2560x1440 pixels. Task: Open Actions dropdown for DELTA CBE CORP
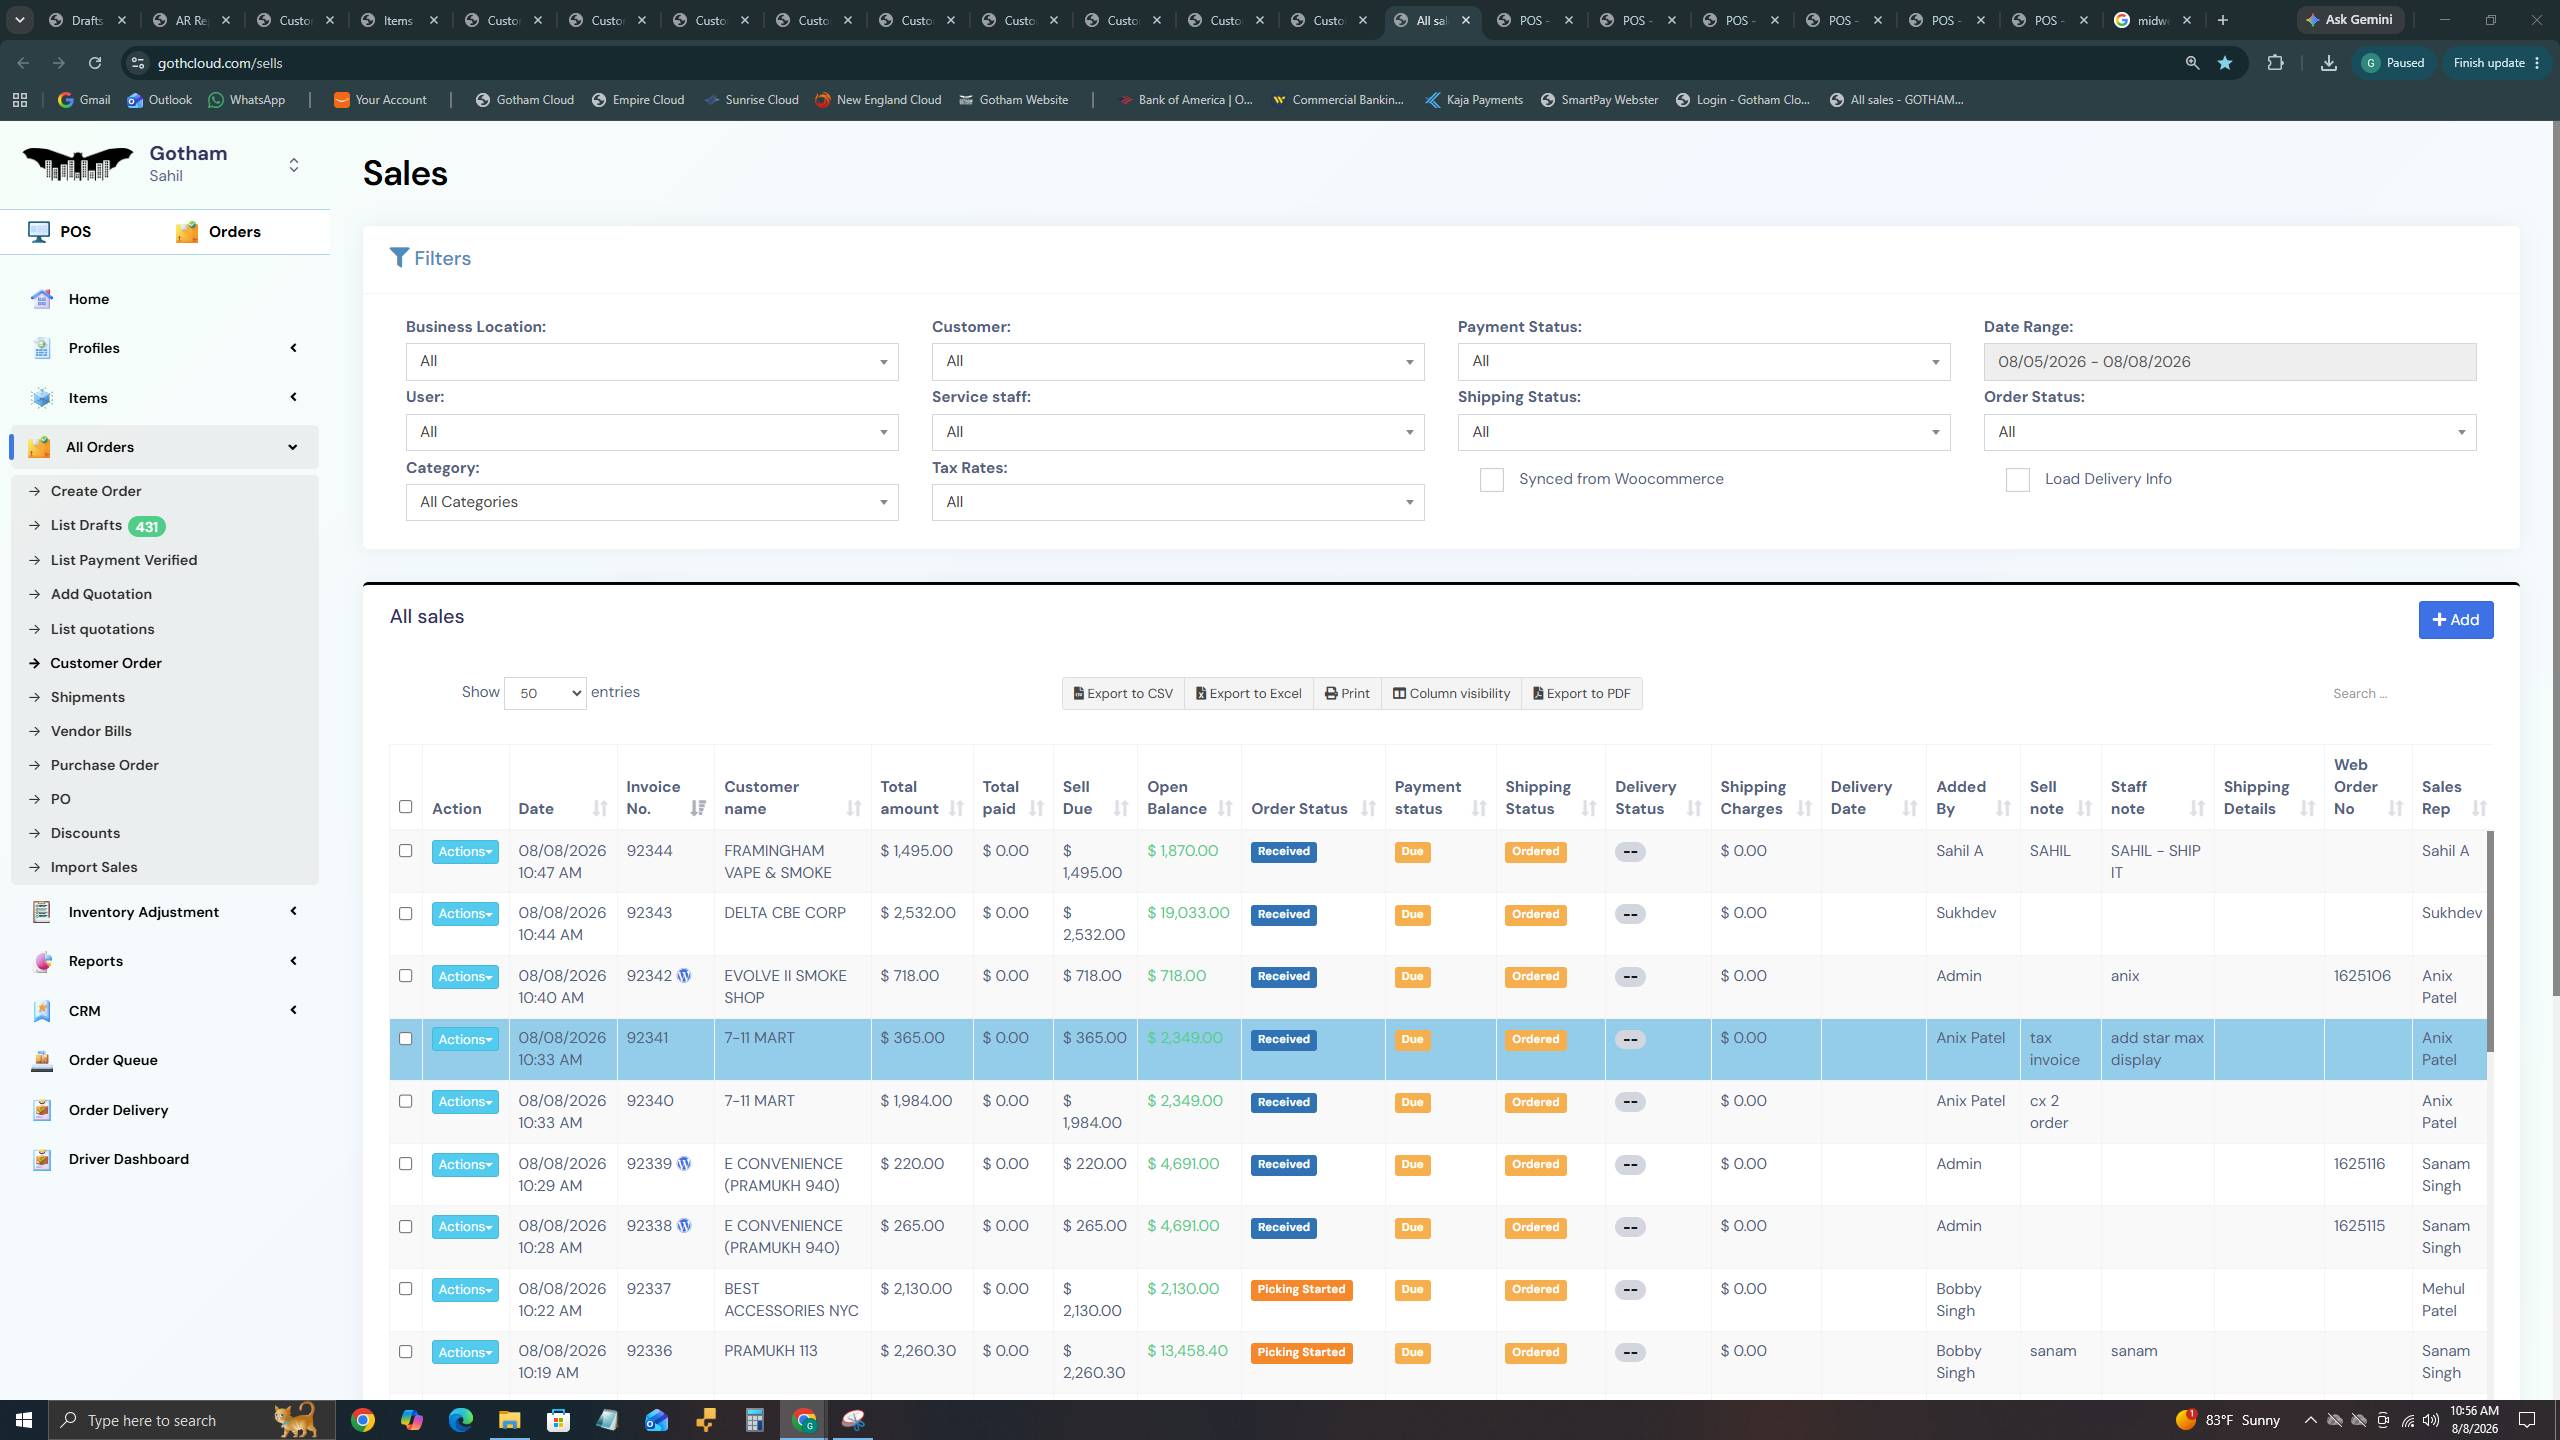tap(465, 914)
